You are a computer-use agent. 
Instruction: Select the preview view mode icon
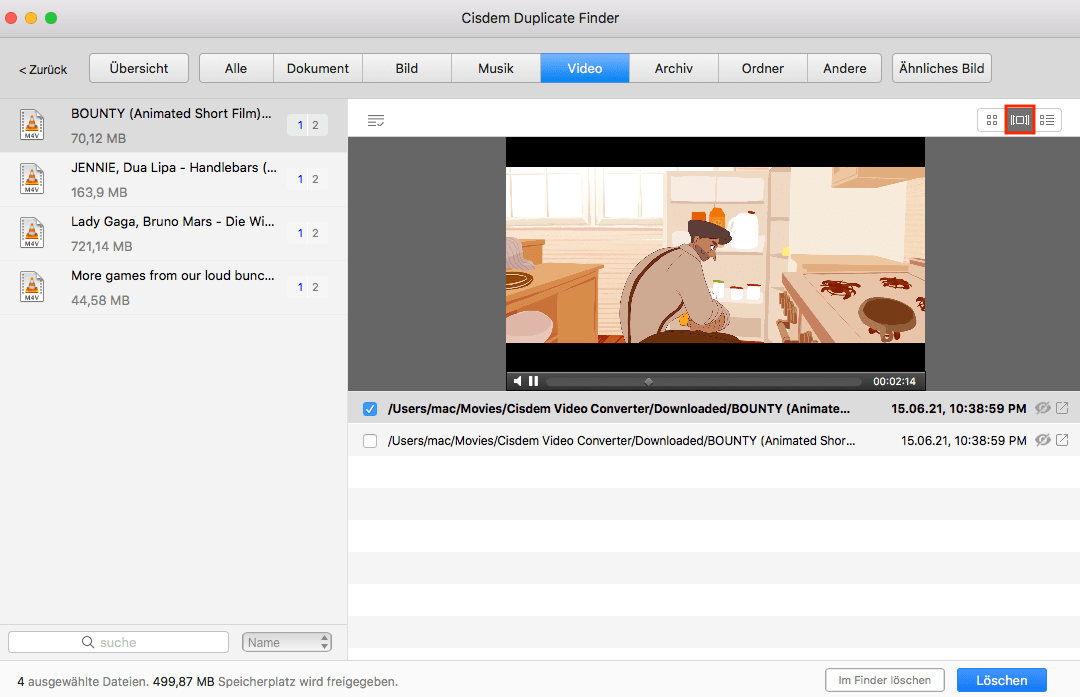[1019, 119]
